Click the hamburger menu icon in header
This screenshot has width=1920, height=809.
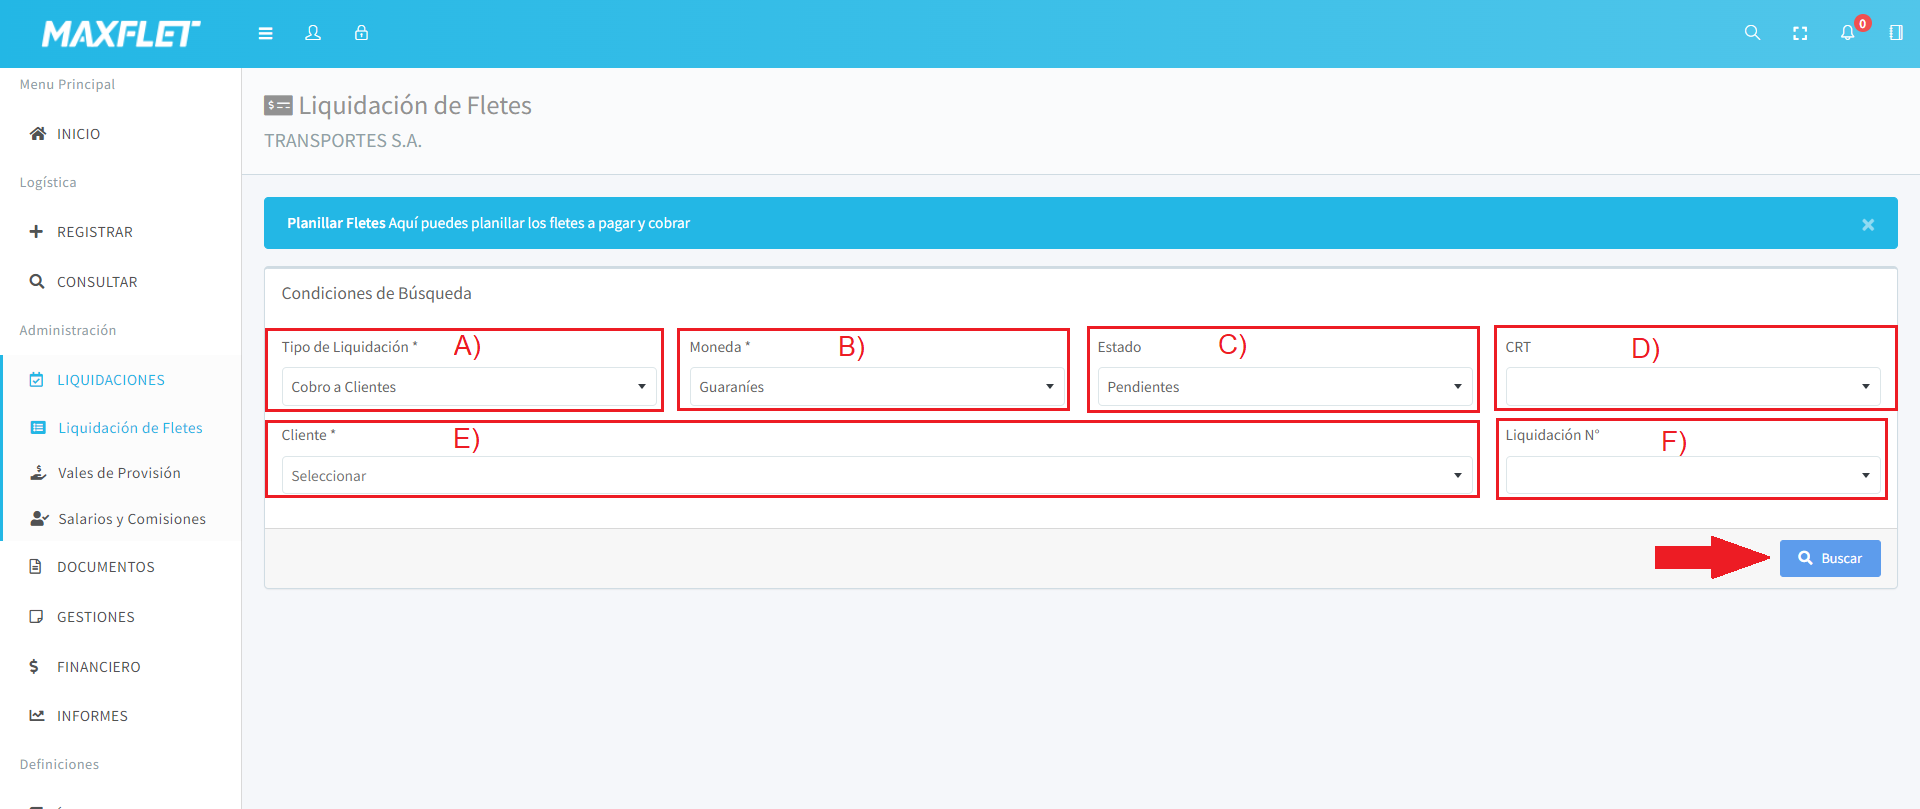click(x=265, y=33)
